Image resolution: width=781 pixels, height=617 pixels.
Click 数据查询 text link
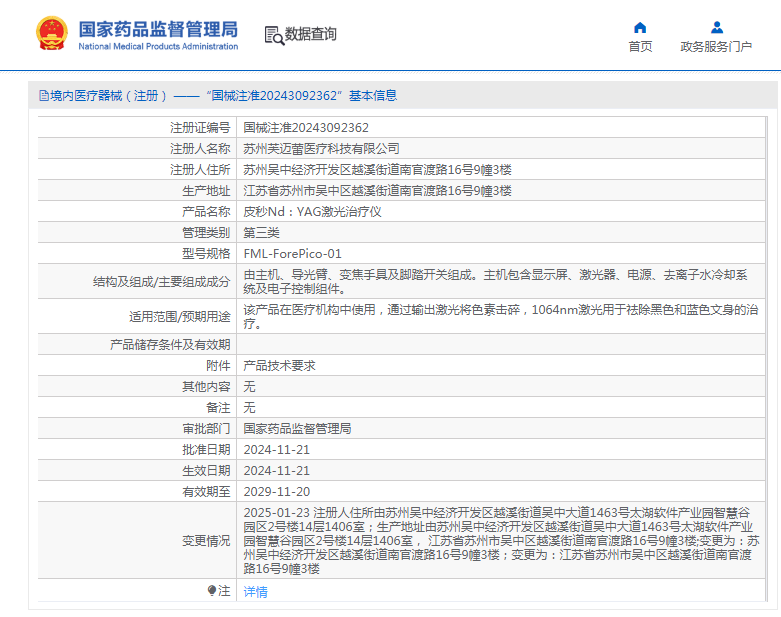pos(311,34)
